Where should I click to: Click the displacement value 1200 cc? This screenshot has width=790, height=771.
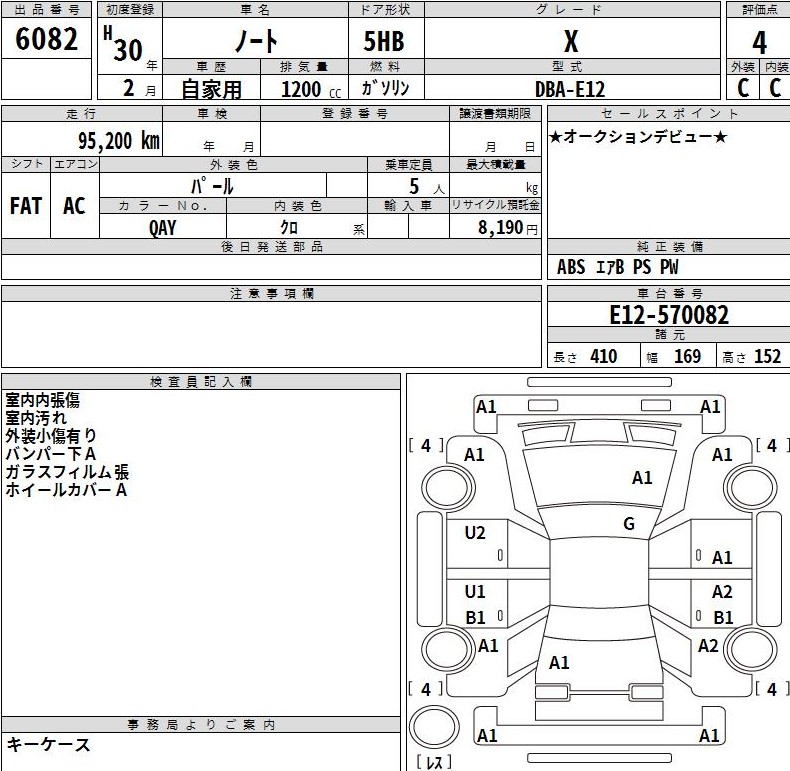311,90
